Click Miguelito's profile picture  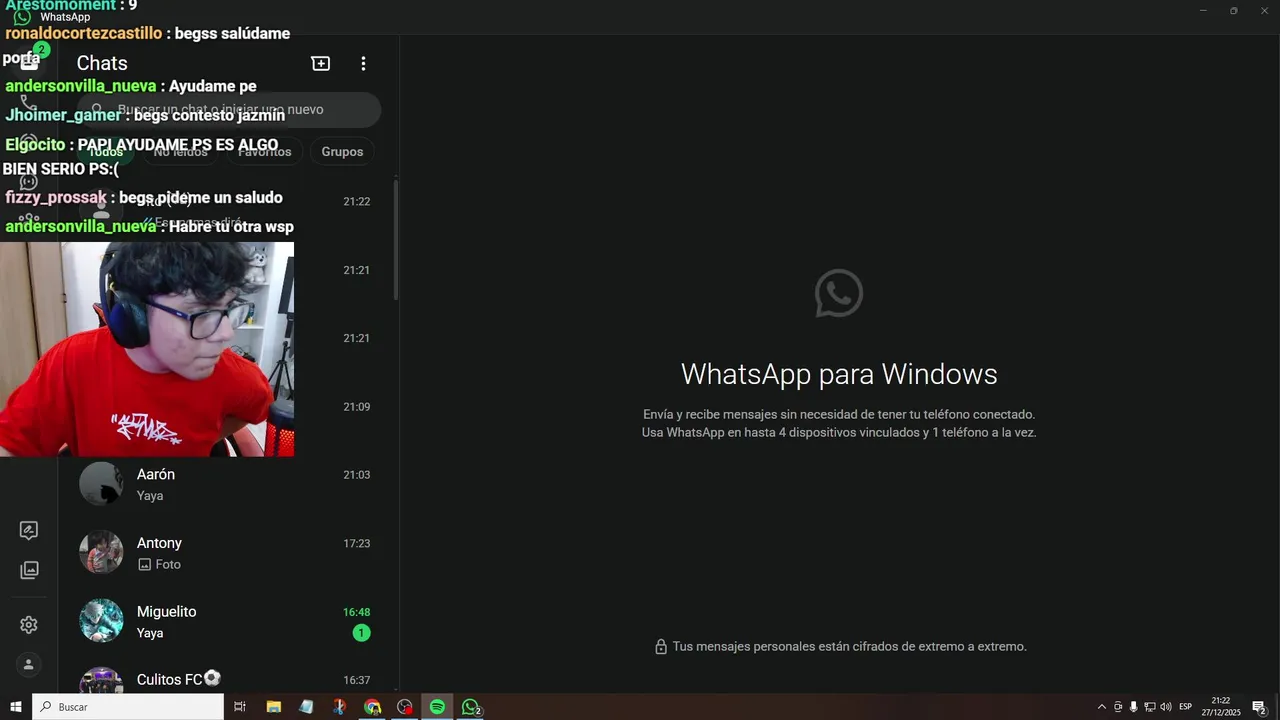click(101, 621)
